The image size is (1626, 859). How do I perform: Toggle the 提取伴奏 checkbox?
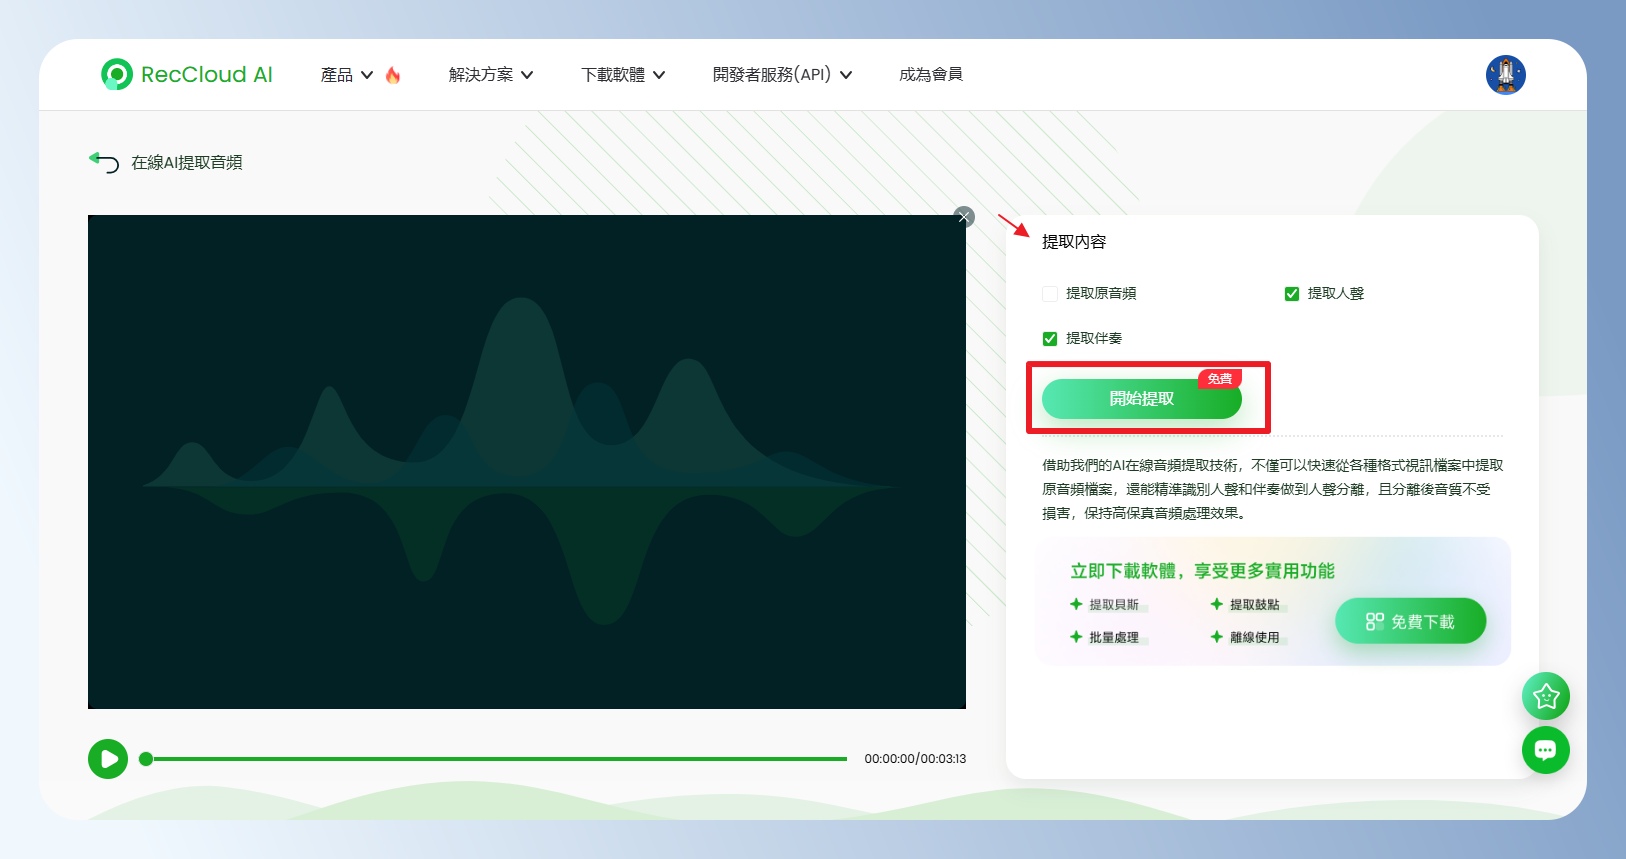pyautogui.click(x=1050, y=339)
